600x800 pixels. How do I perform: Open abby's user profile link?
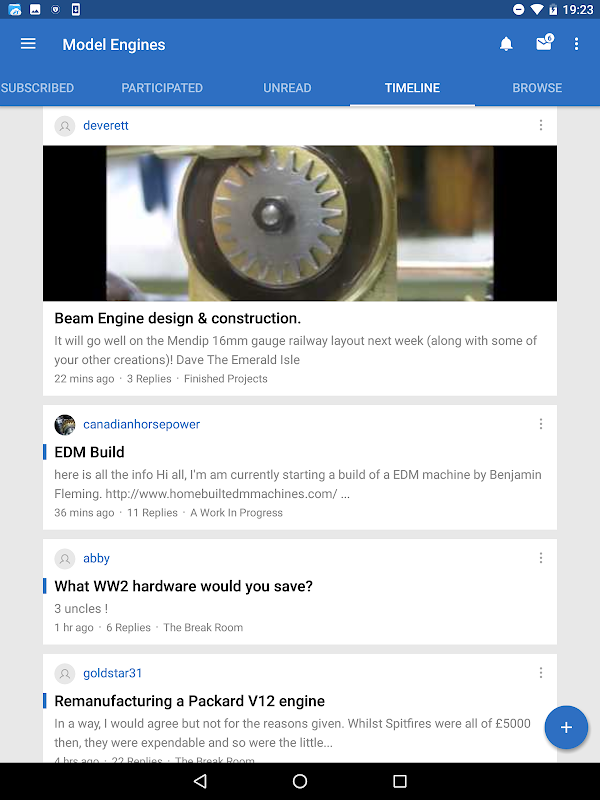[96, 558]
